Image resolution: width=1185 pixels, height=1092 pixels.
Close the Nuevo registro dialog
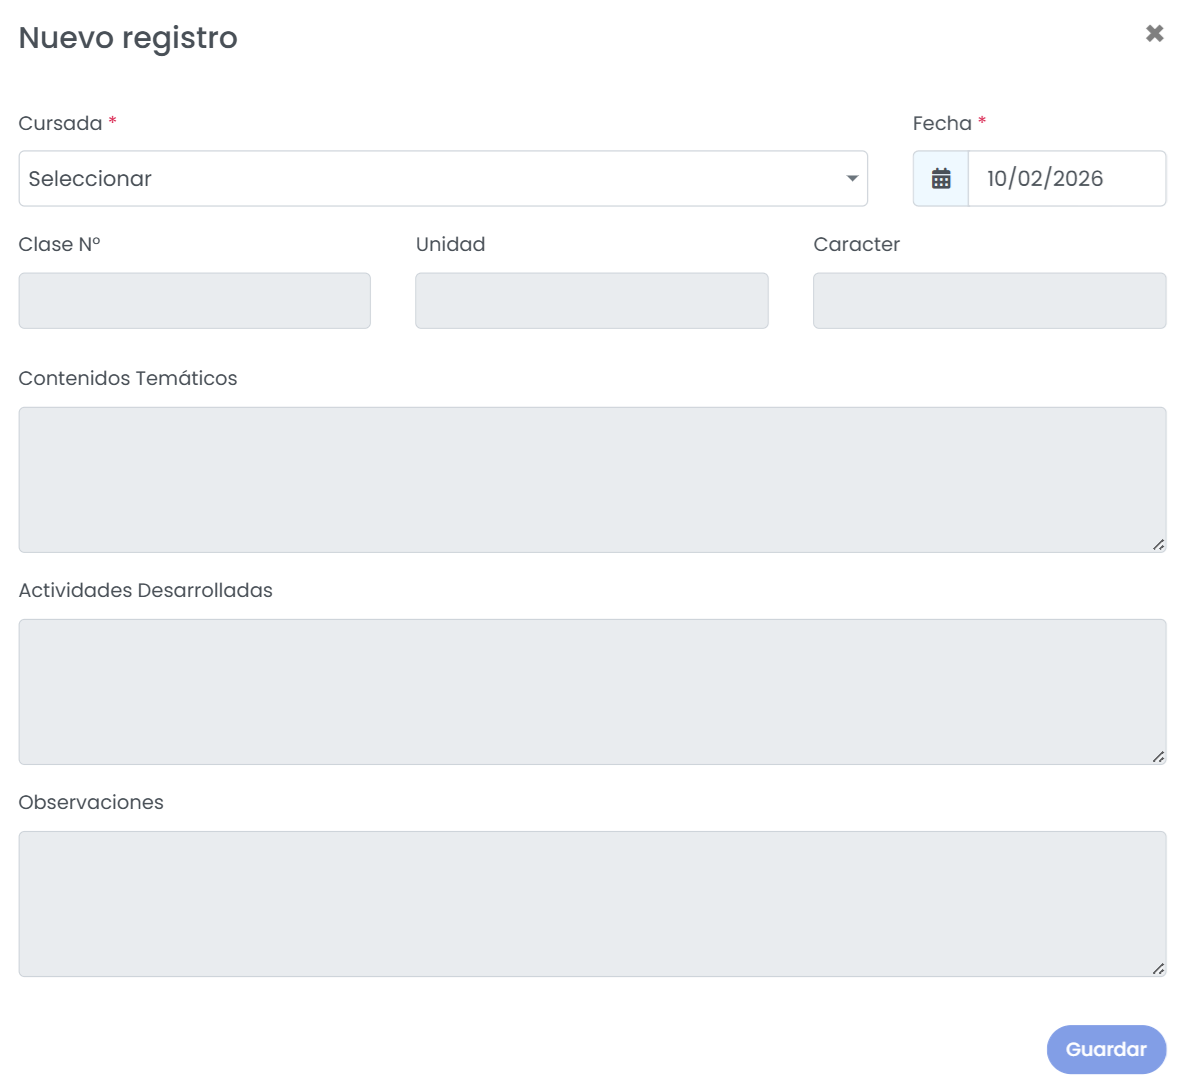pos(1154,33)
